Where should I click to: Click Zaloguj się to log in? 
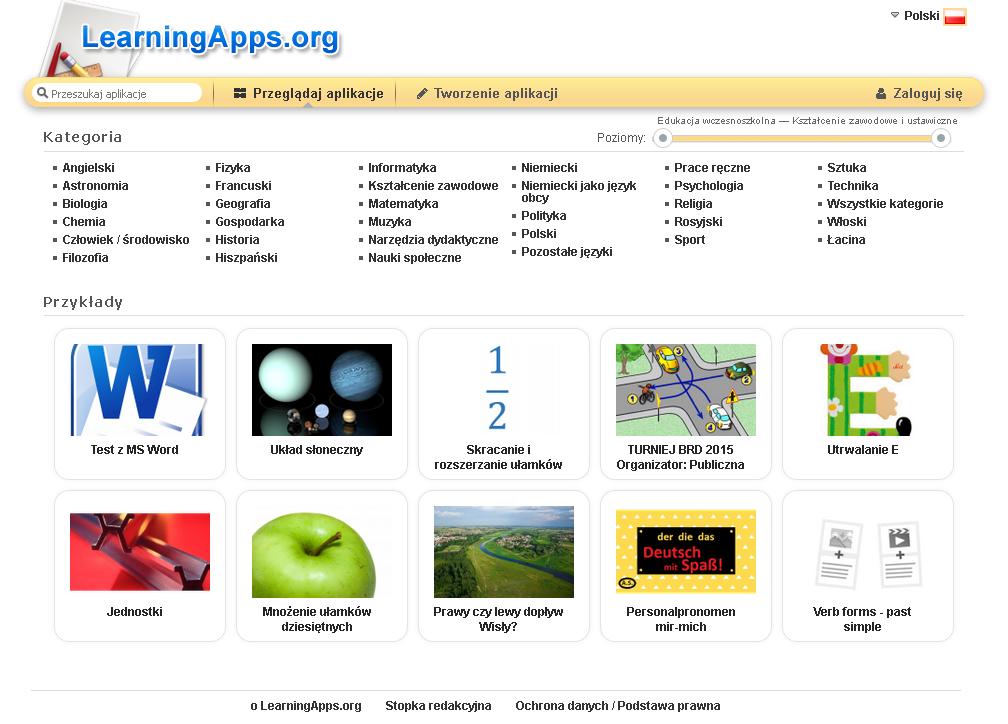pyautogui.click(x=919, y=93)
